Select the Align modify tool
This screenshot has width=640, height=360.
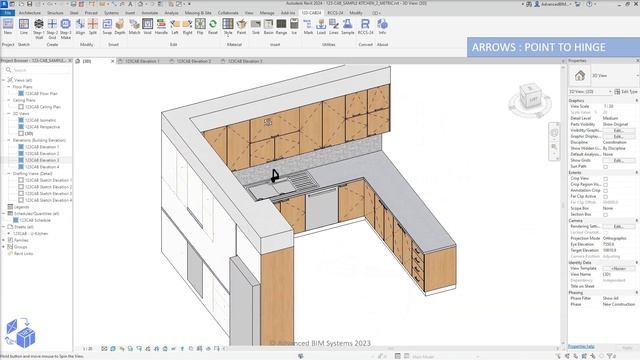(x=80, y=27)
